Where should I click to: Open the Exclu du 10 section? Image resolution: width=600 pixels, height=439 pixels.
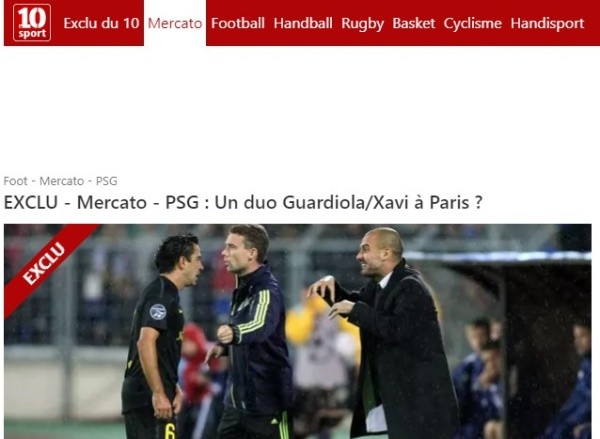click(101, 23)
